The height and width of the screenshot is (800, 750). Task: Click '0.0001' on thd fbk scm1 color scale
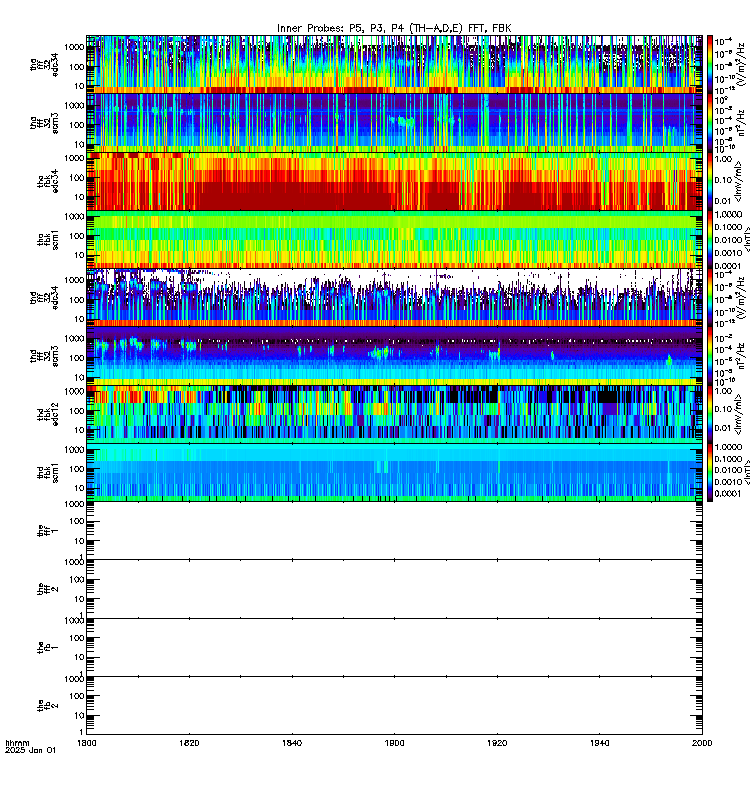click(x=728, y=493)
